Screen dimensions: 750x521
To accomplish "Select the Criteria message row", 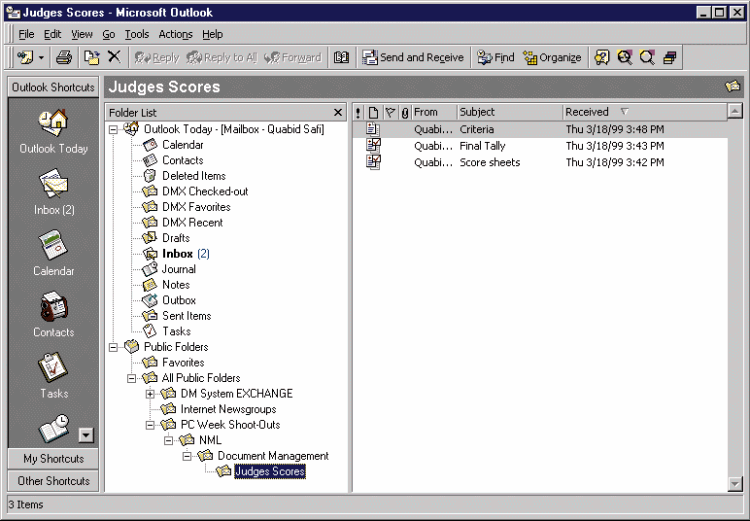I will point(540,129).
